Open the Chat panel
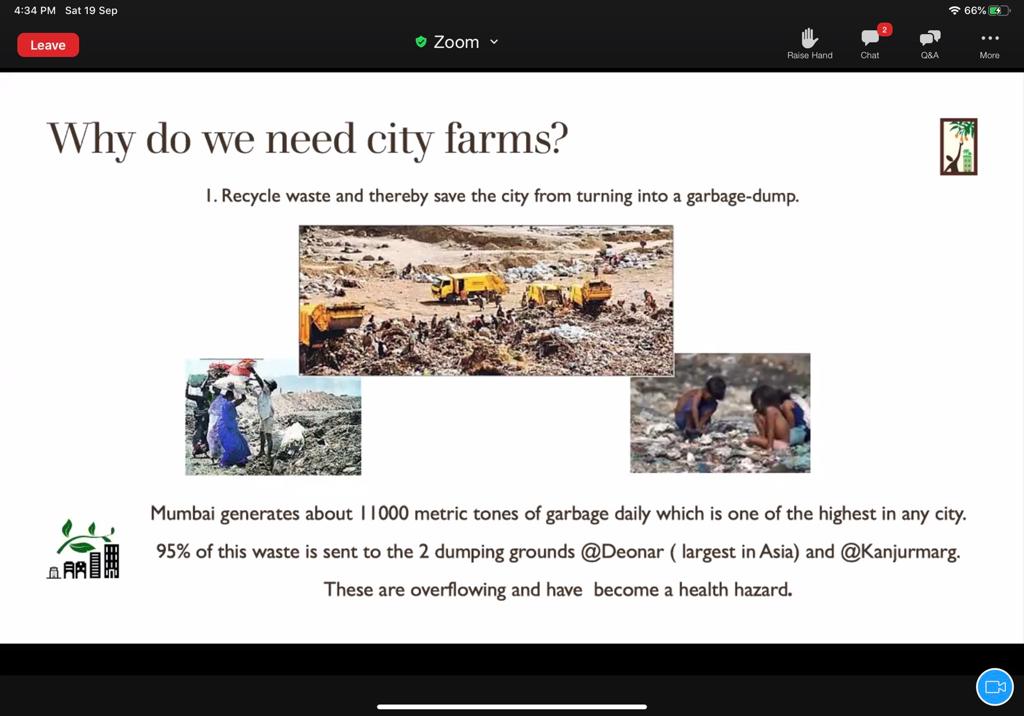The width and height of the screenshot is (1024, 716). 870,44
